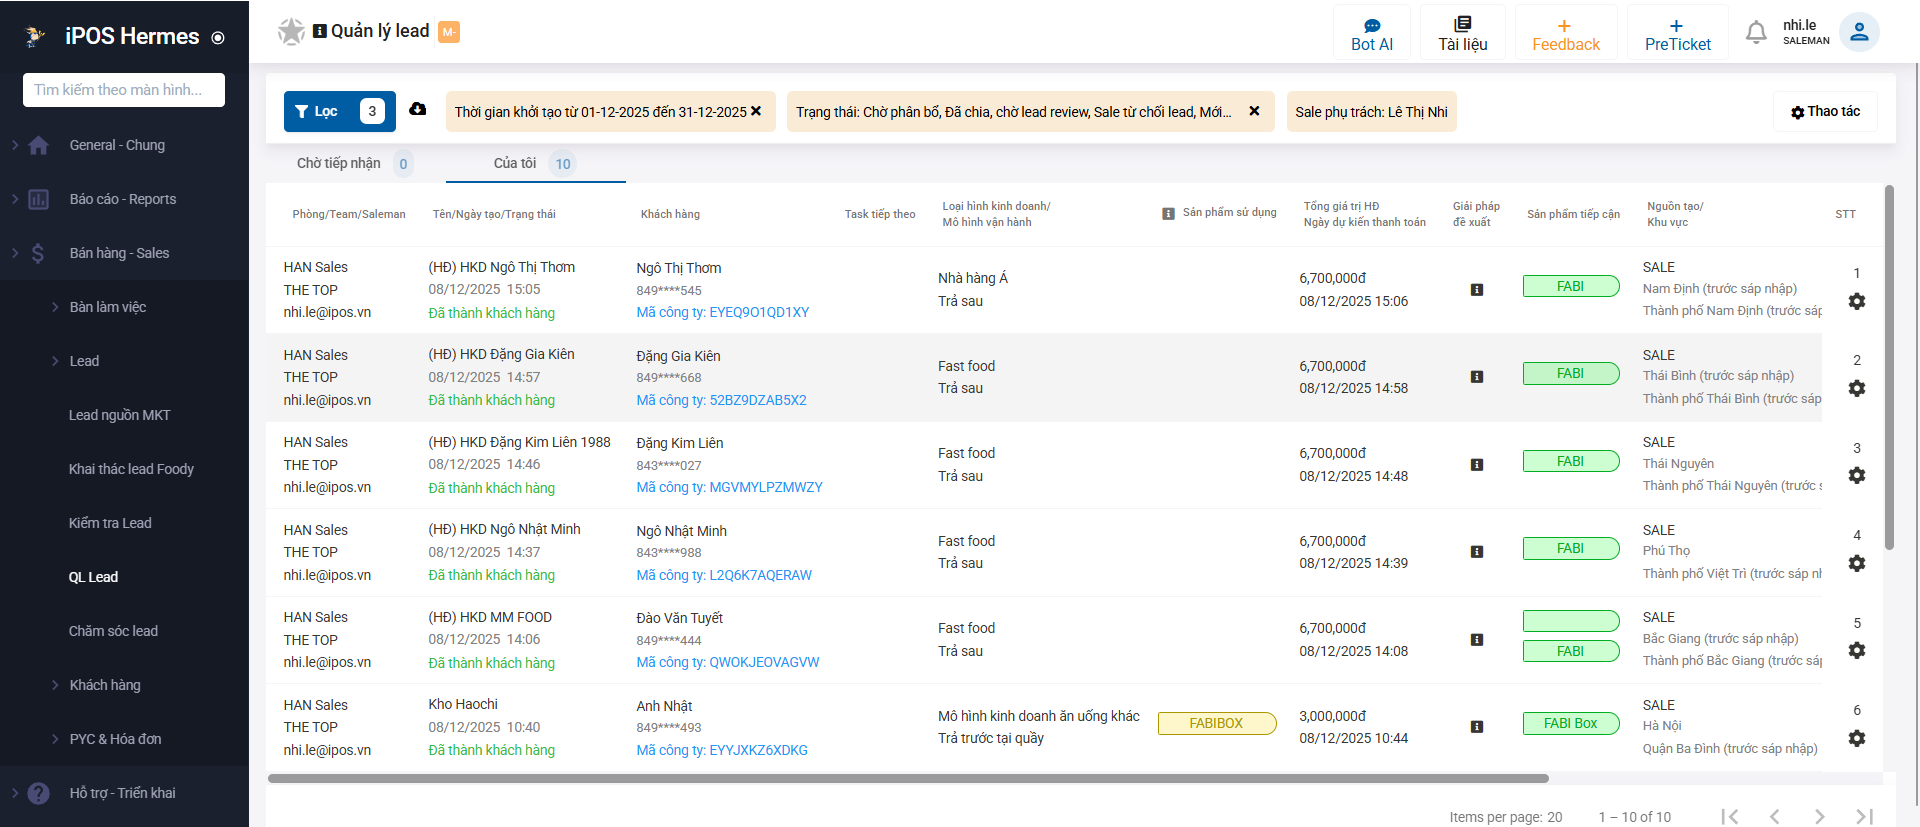Click Giải pháp info icon in Ngô Thị Thơm row
Image resolution: width=1920 pixels, height=827 pixels.
pos(1477,290)
